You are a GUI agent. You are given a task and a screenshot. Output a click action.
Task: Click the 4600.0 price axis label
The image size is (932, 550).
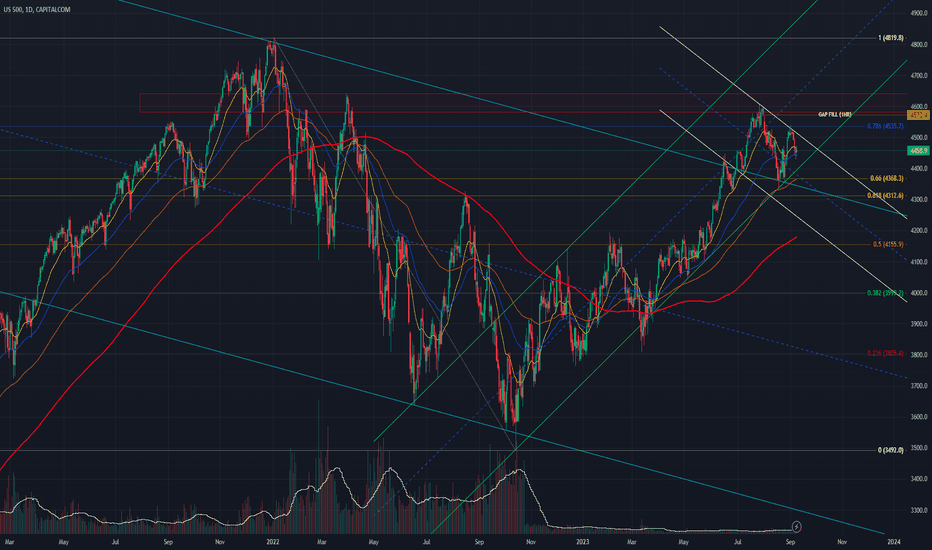click(x=919, y=106)
